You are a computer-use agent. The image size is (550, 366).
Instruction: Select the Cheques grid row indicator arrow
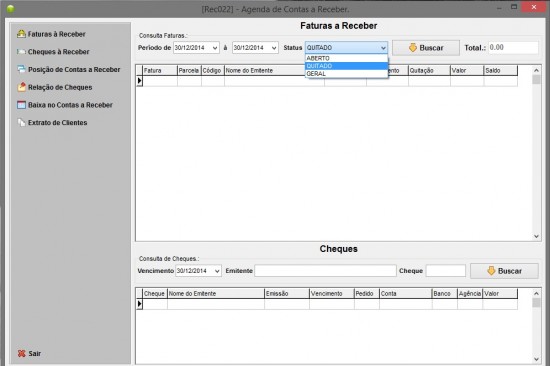click(139, 304)
